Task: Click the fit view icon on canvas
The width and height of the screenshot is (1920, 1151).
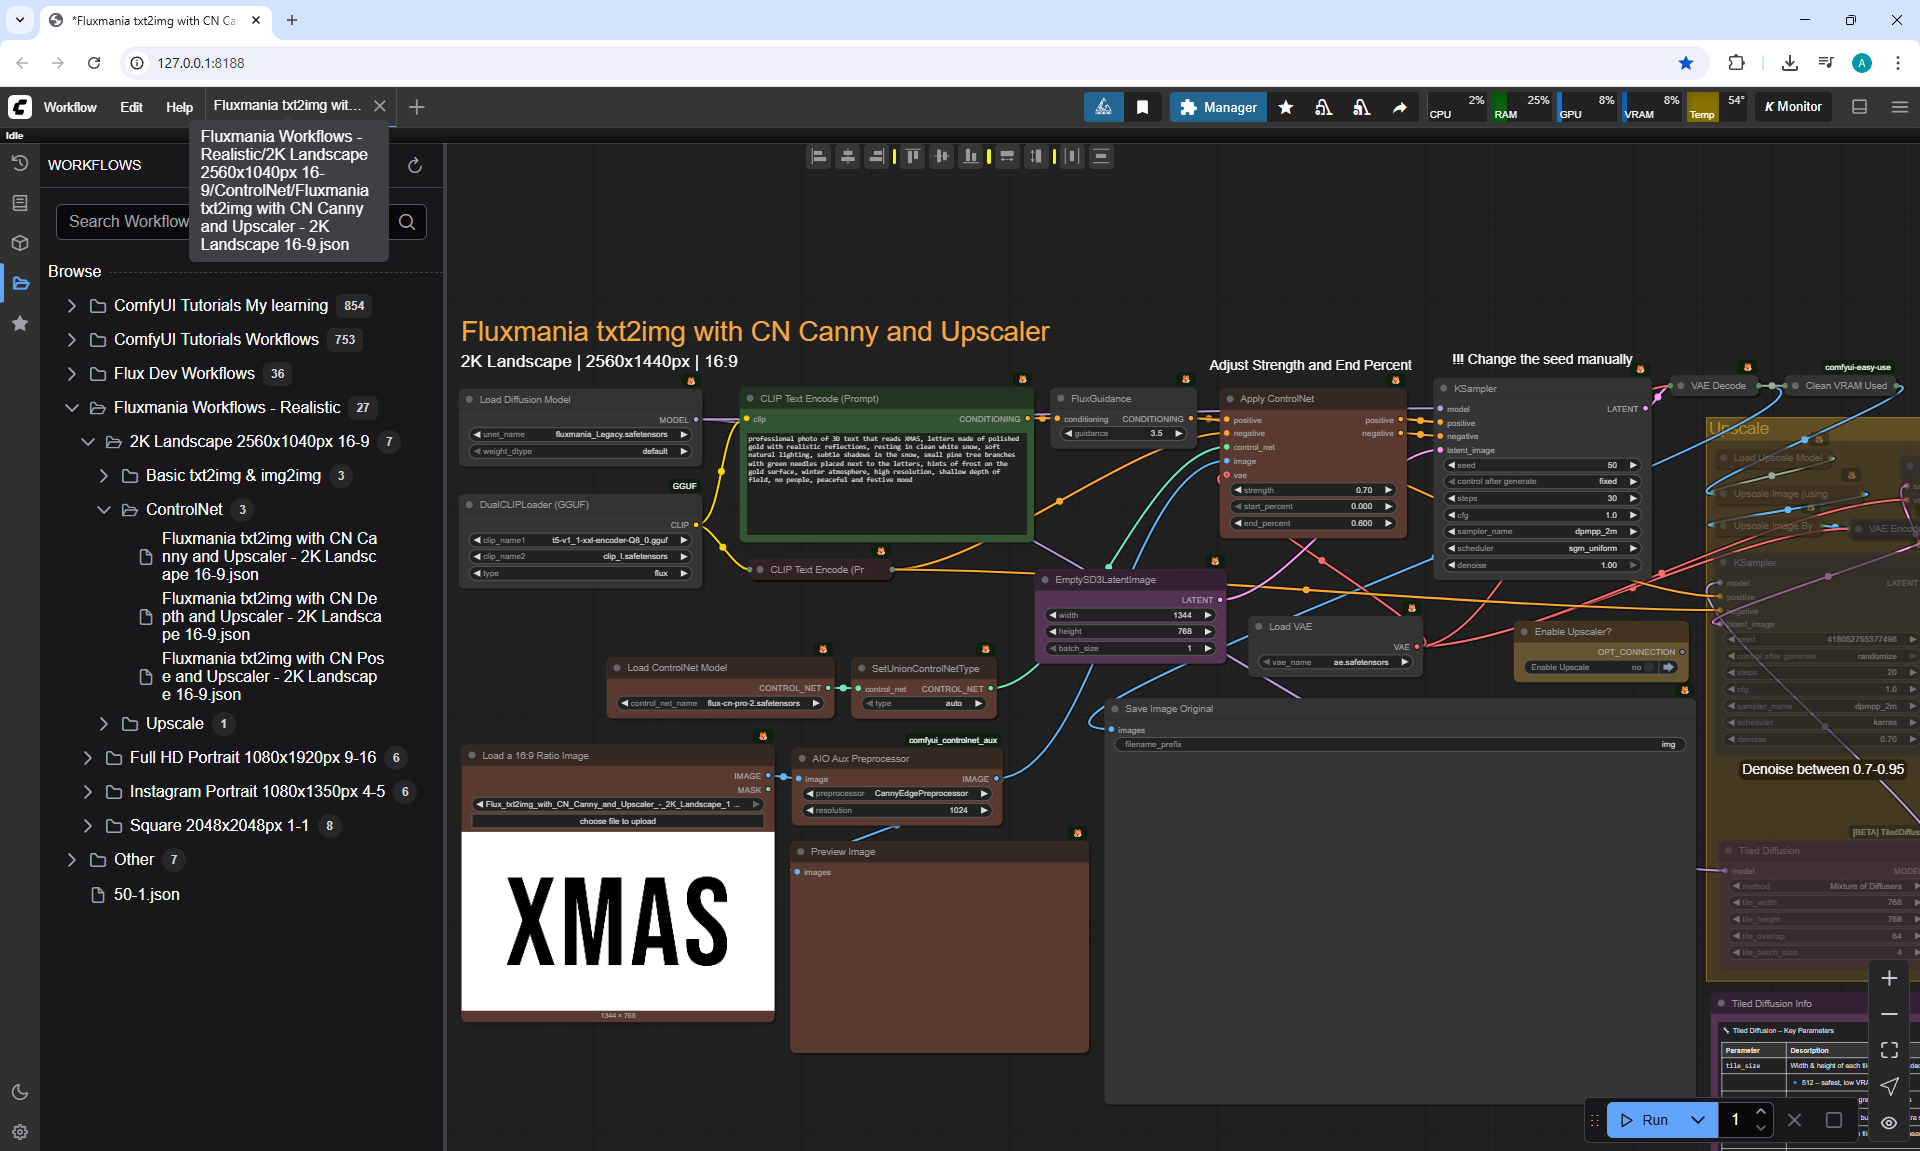Action: [1889, 1050]
